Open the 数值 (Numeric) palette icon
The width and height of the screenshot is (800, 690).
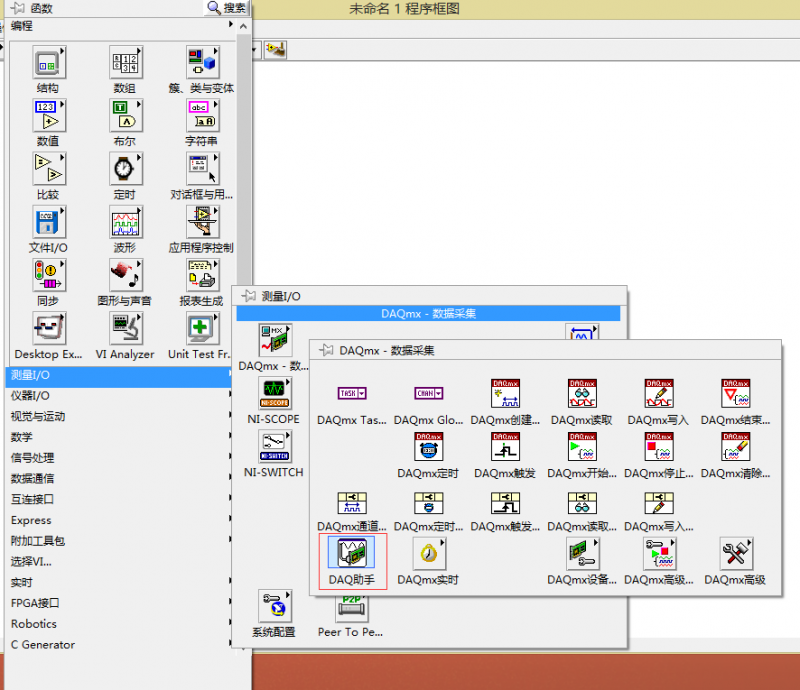49,115
